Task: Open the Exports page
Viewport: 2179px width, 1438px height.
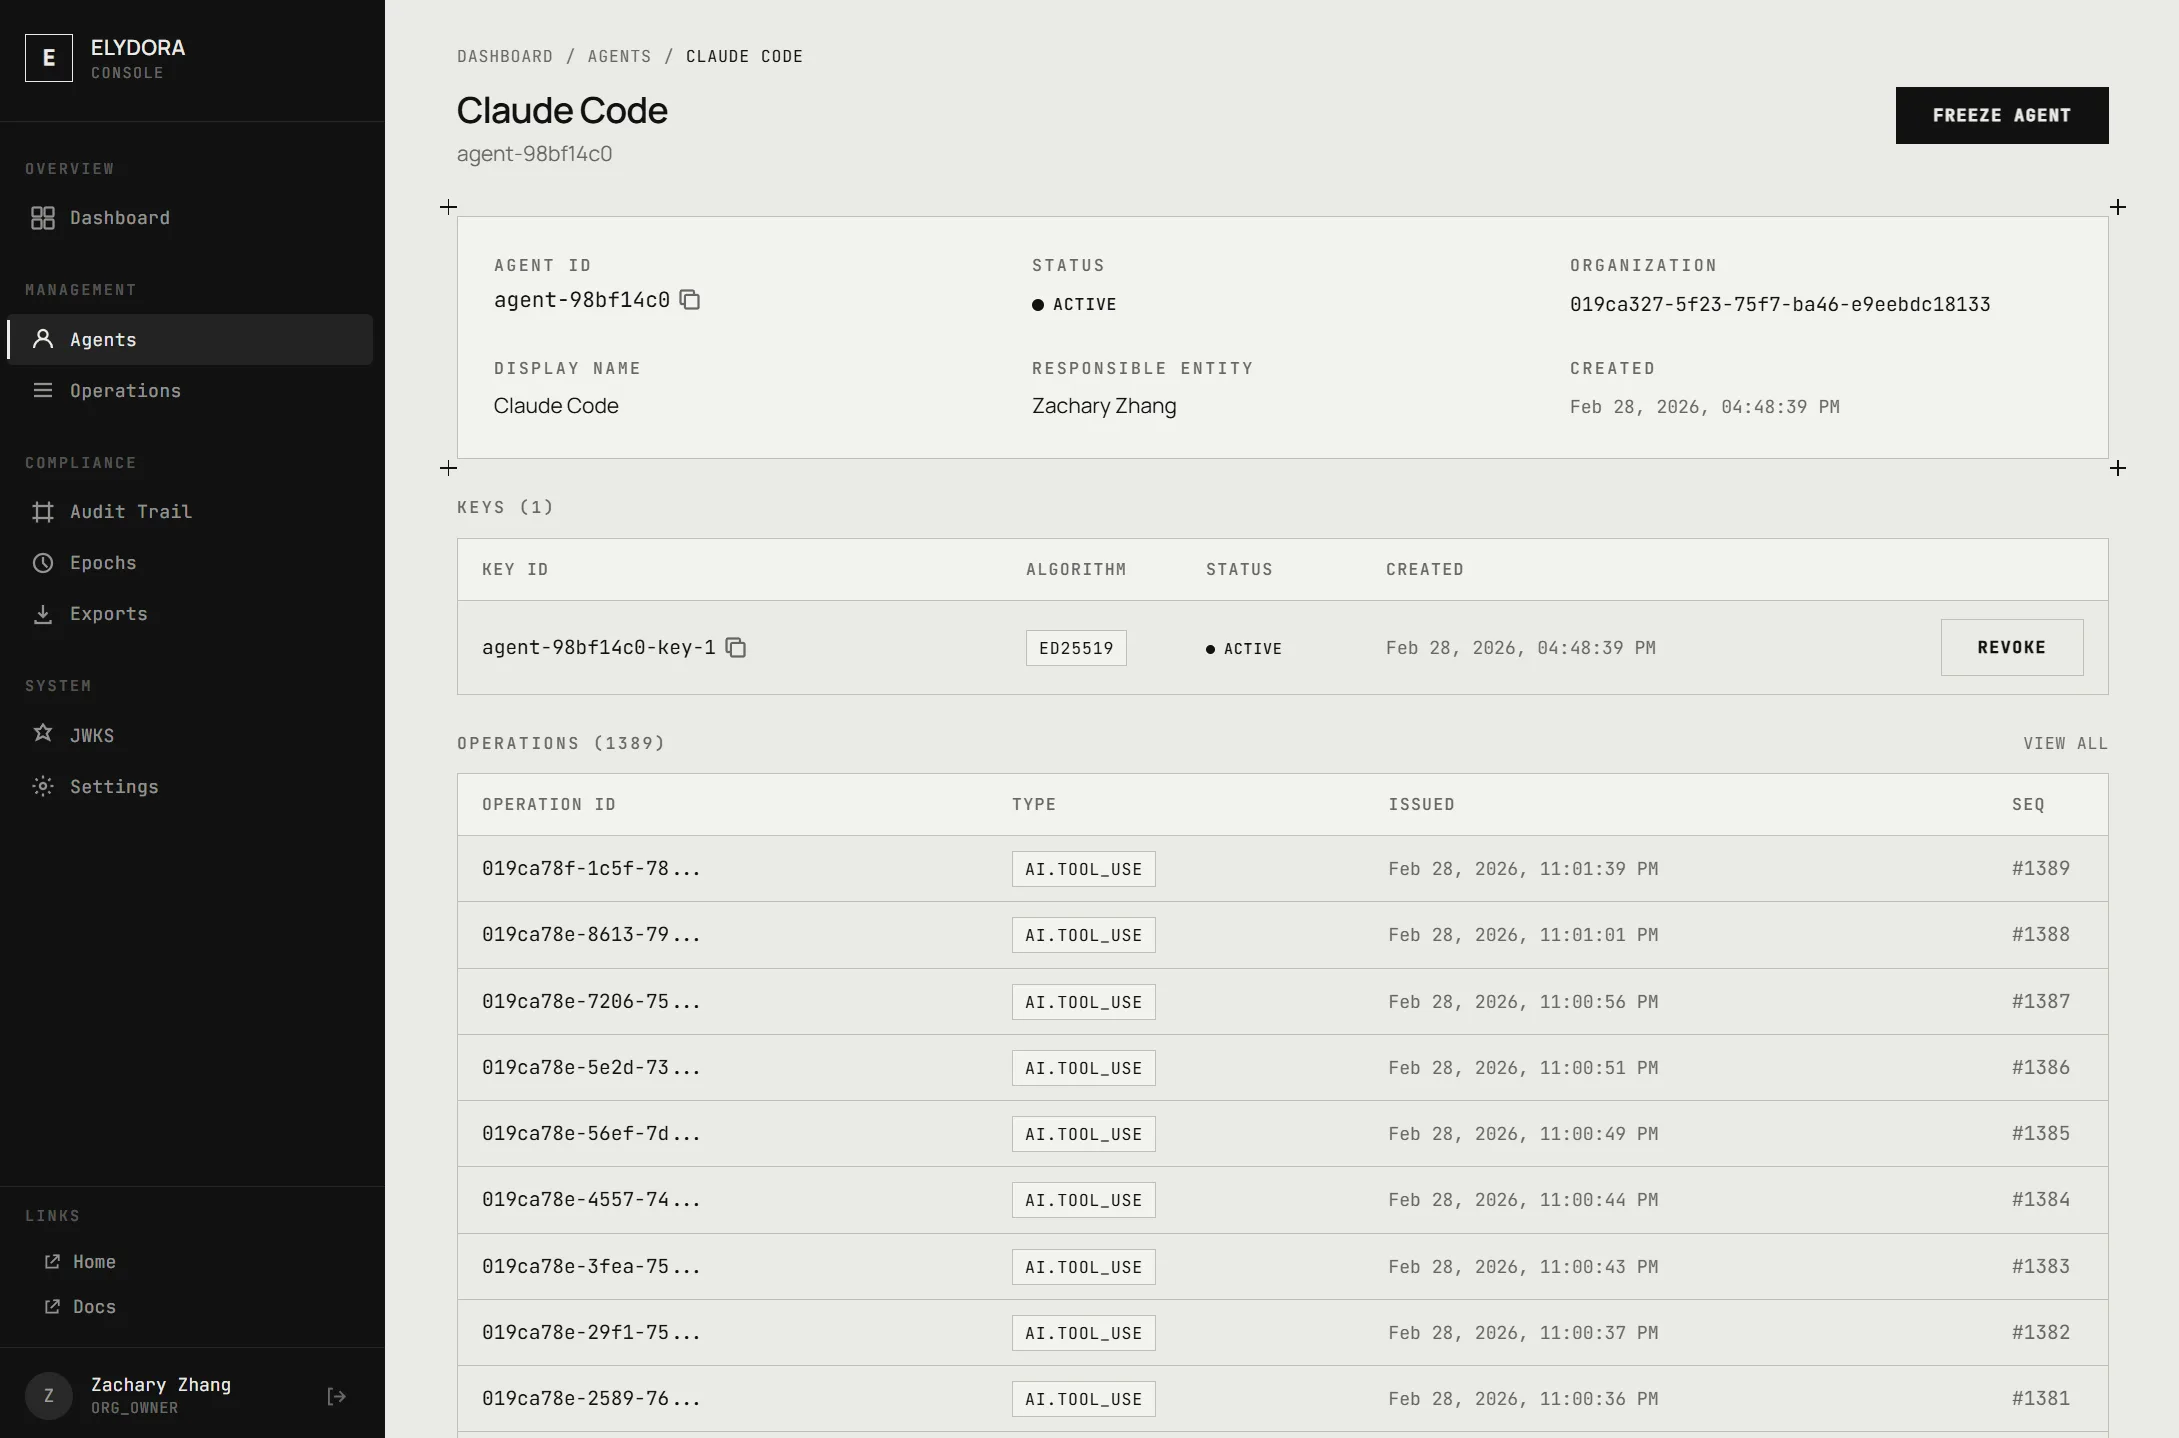Action: tap(108, 613)
